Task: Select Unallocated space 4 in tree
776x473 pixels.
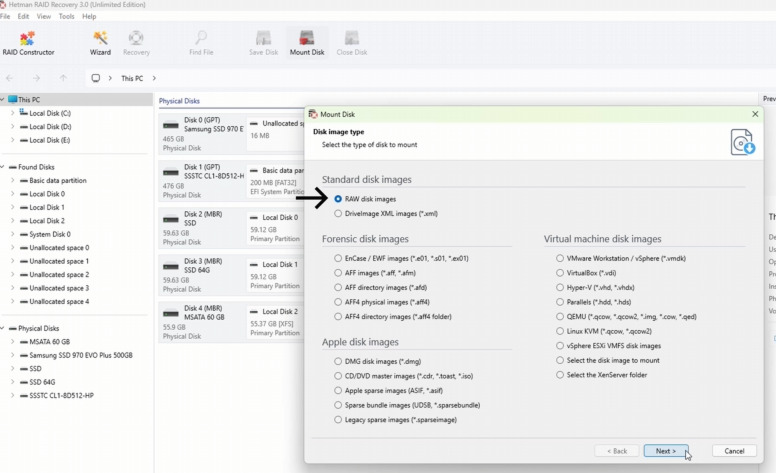Action: tap(59, 301)
